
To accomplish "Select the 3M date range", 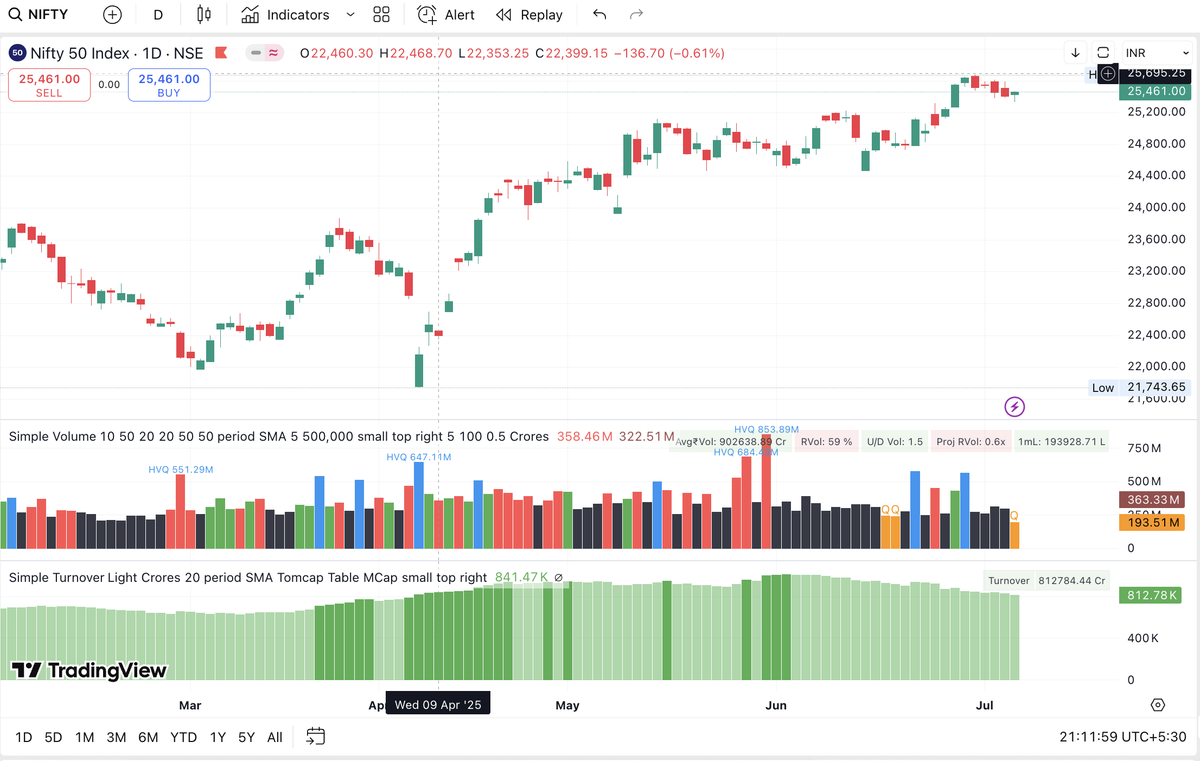I will (x=116, y=737).
